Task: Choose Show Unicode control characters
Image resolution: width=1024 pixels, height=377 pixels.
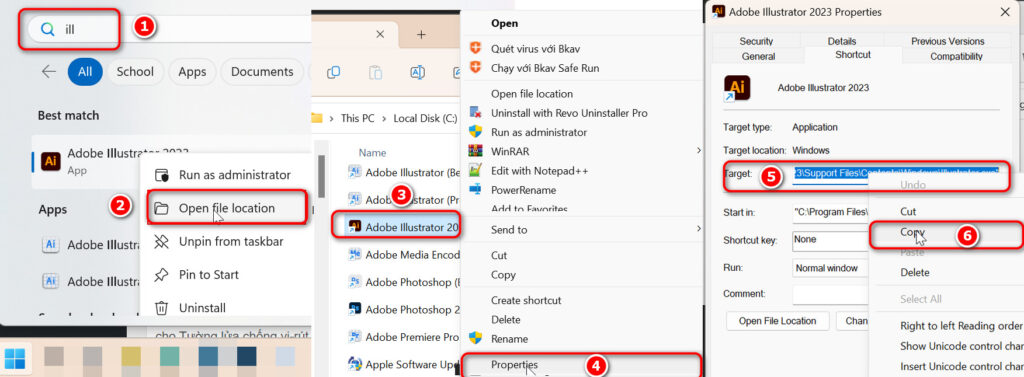Action: (x=961, y=346)
